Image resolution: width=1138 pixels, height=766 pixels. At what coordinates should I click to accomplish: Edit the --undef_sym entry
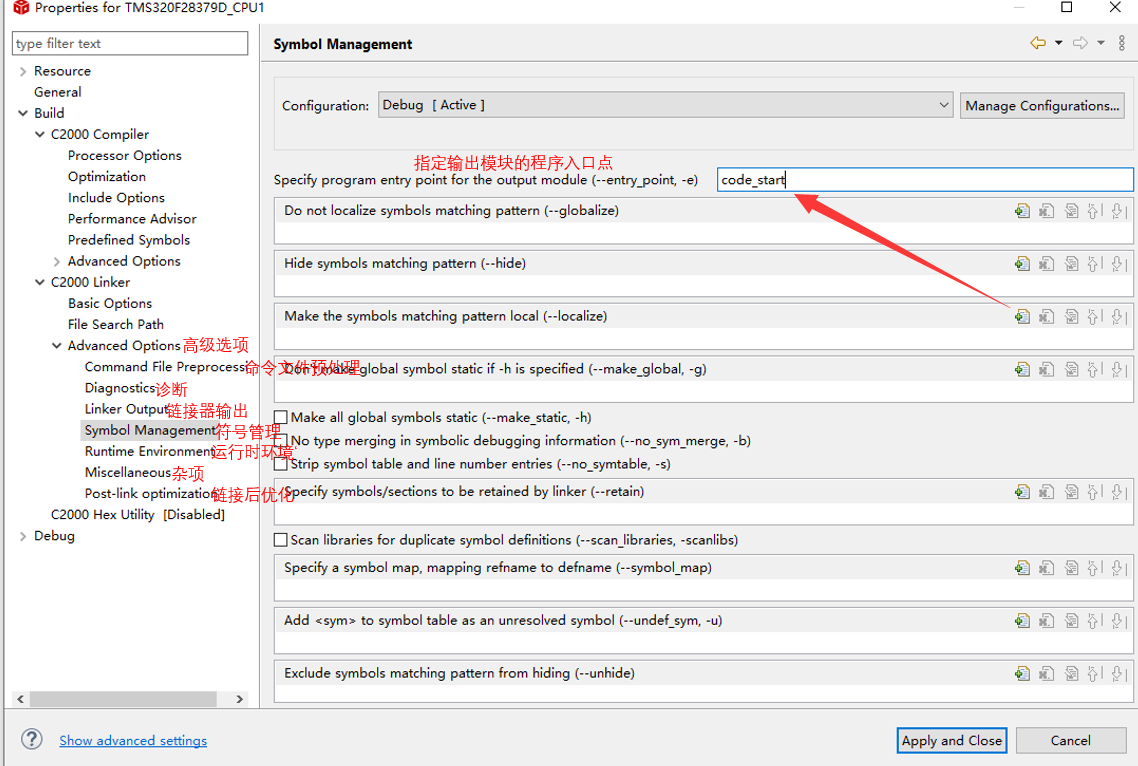[1071, 621]
